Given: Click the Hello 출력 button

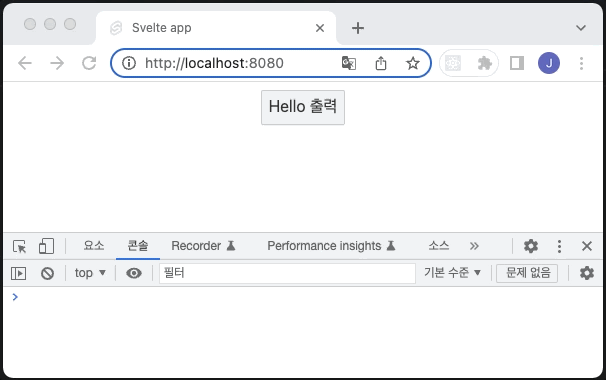Looking at the screenshot, I should [303, 107].
